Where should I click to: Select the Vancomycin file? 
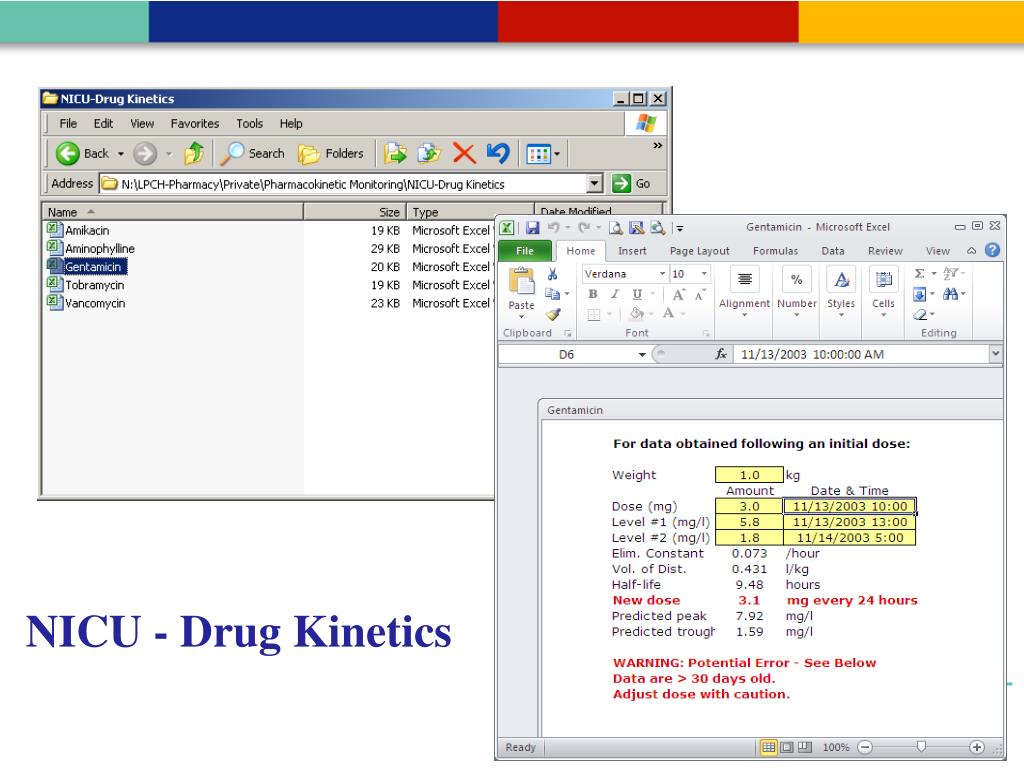click(86, 303)
